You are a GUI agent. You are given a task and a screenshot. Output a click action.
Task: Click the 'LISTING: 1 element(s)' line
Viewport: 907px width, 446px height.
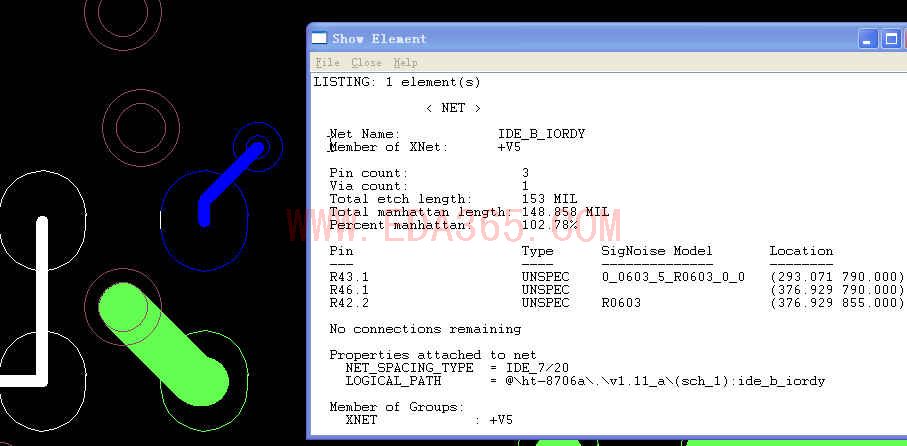click(397, 82)
